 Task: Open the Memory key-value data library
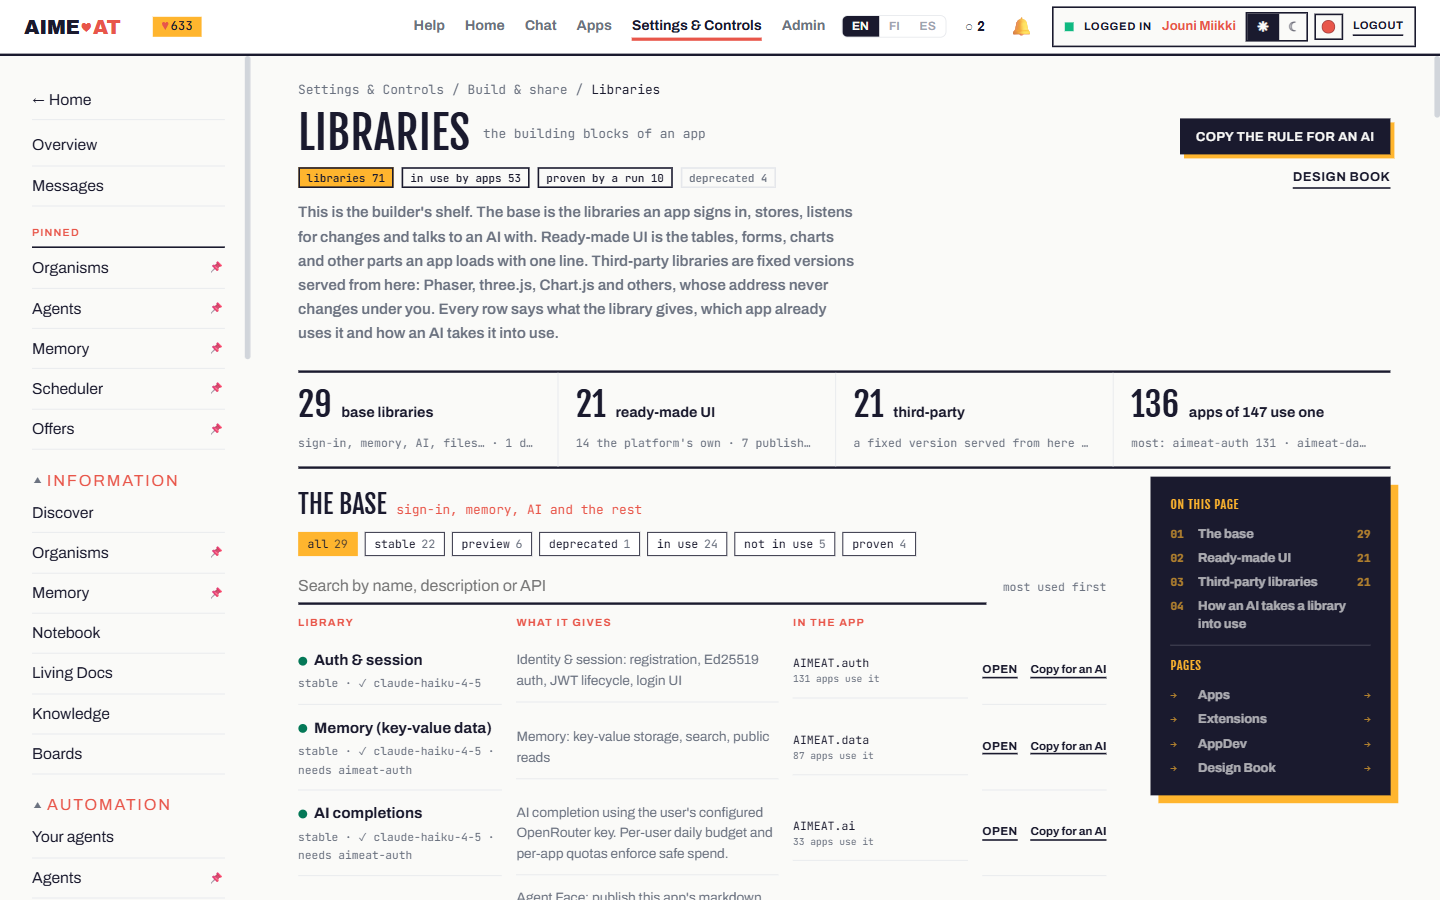click(999, 747)
